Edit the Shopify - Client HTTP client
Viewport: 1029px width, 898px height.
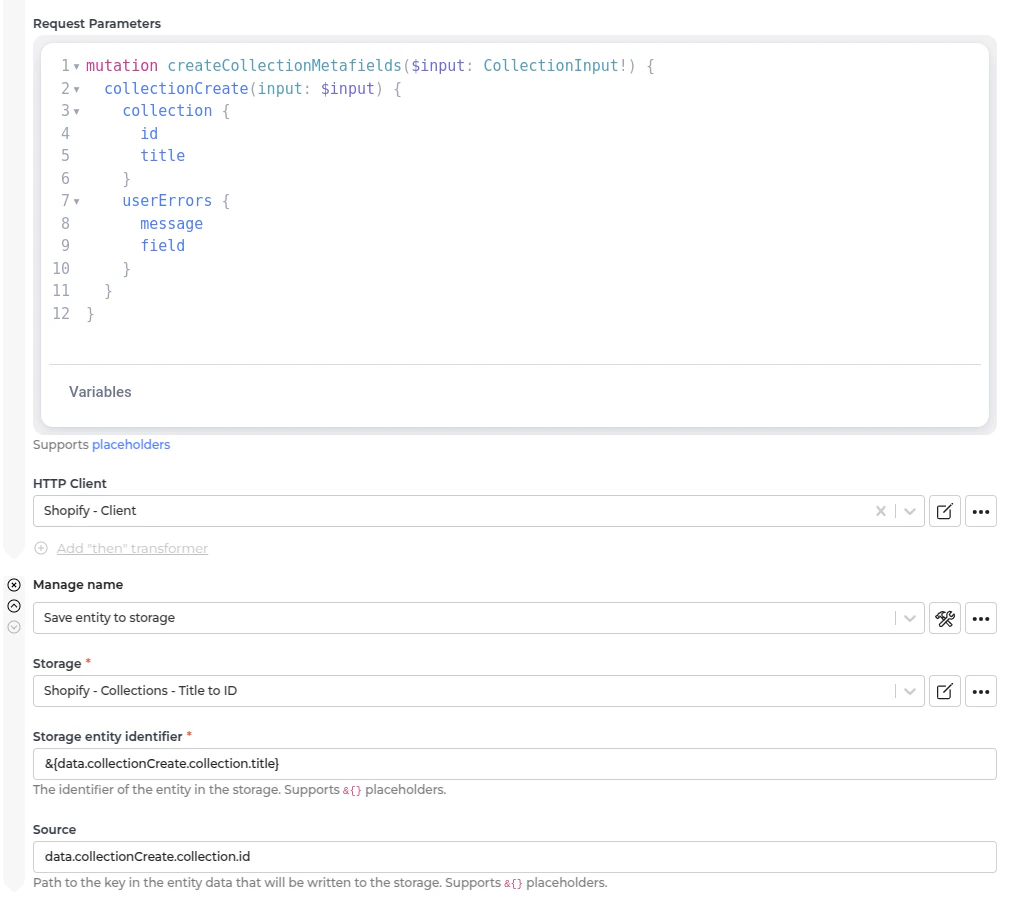click(x=945, y=511)
